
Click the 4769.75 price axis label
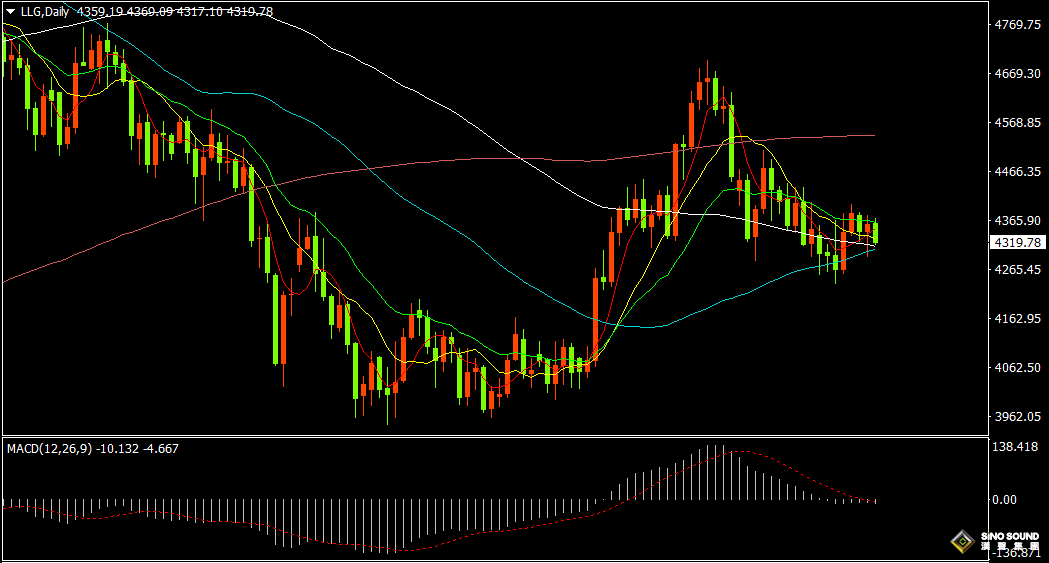[x=1018, y=25]
